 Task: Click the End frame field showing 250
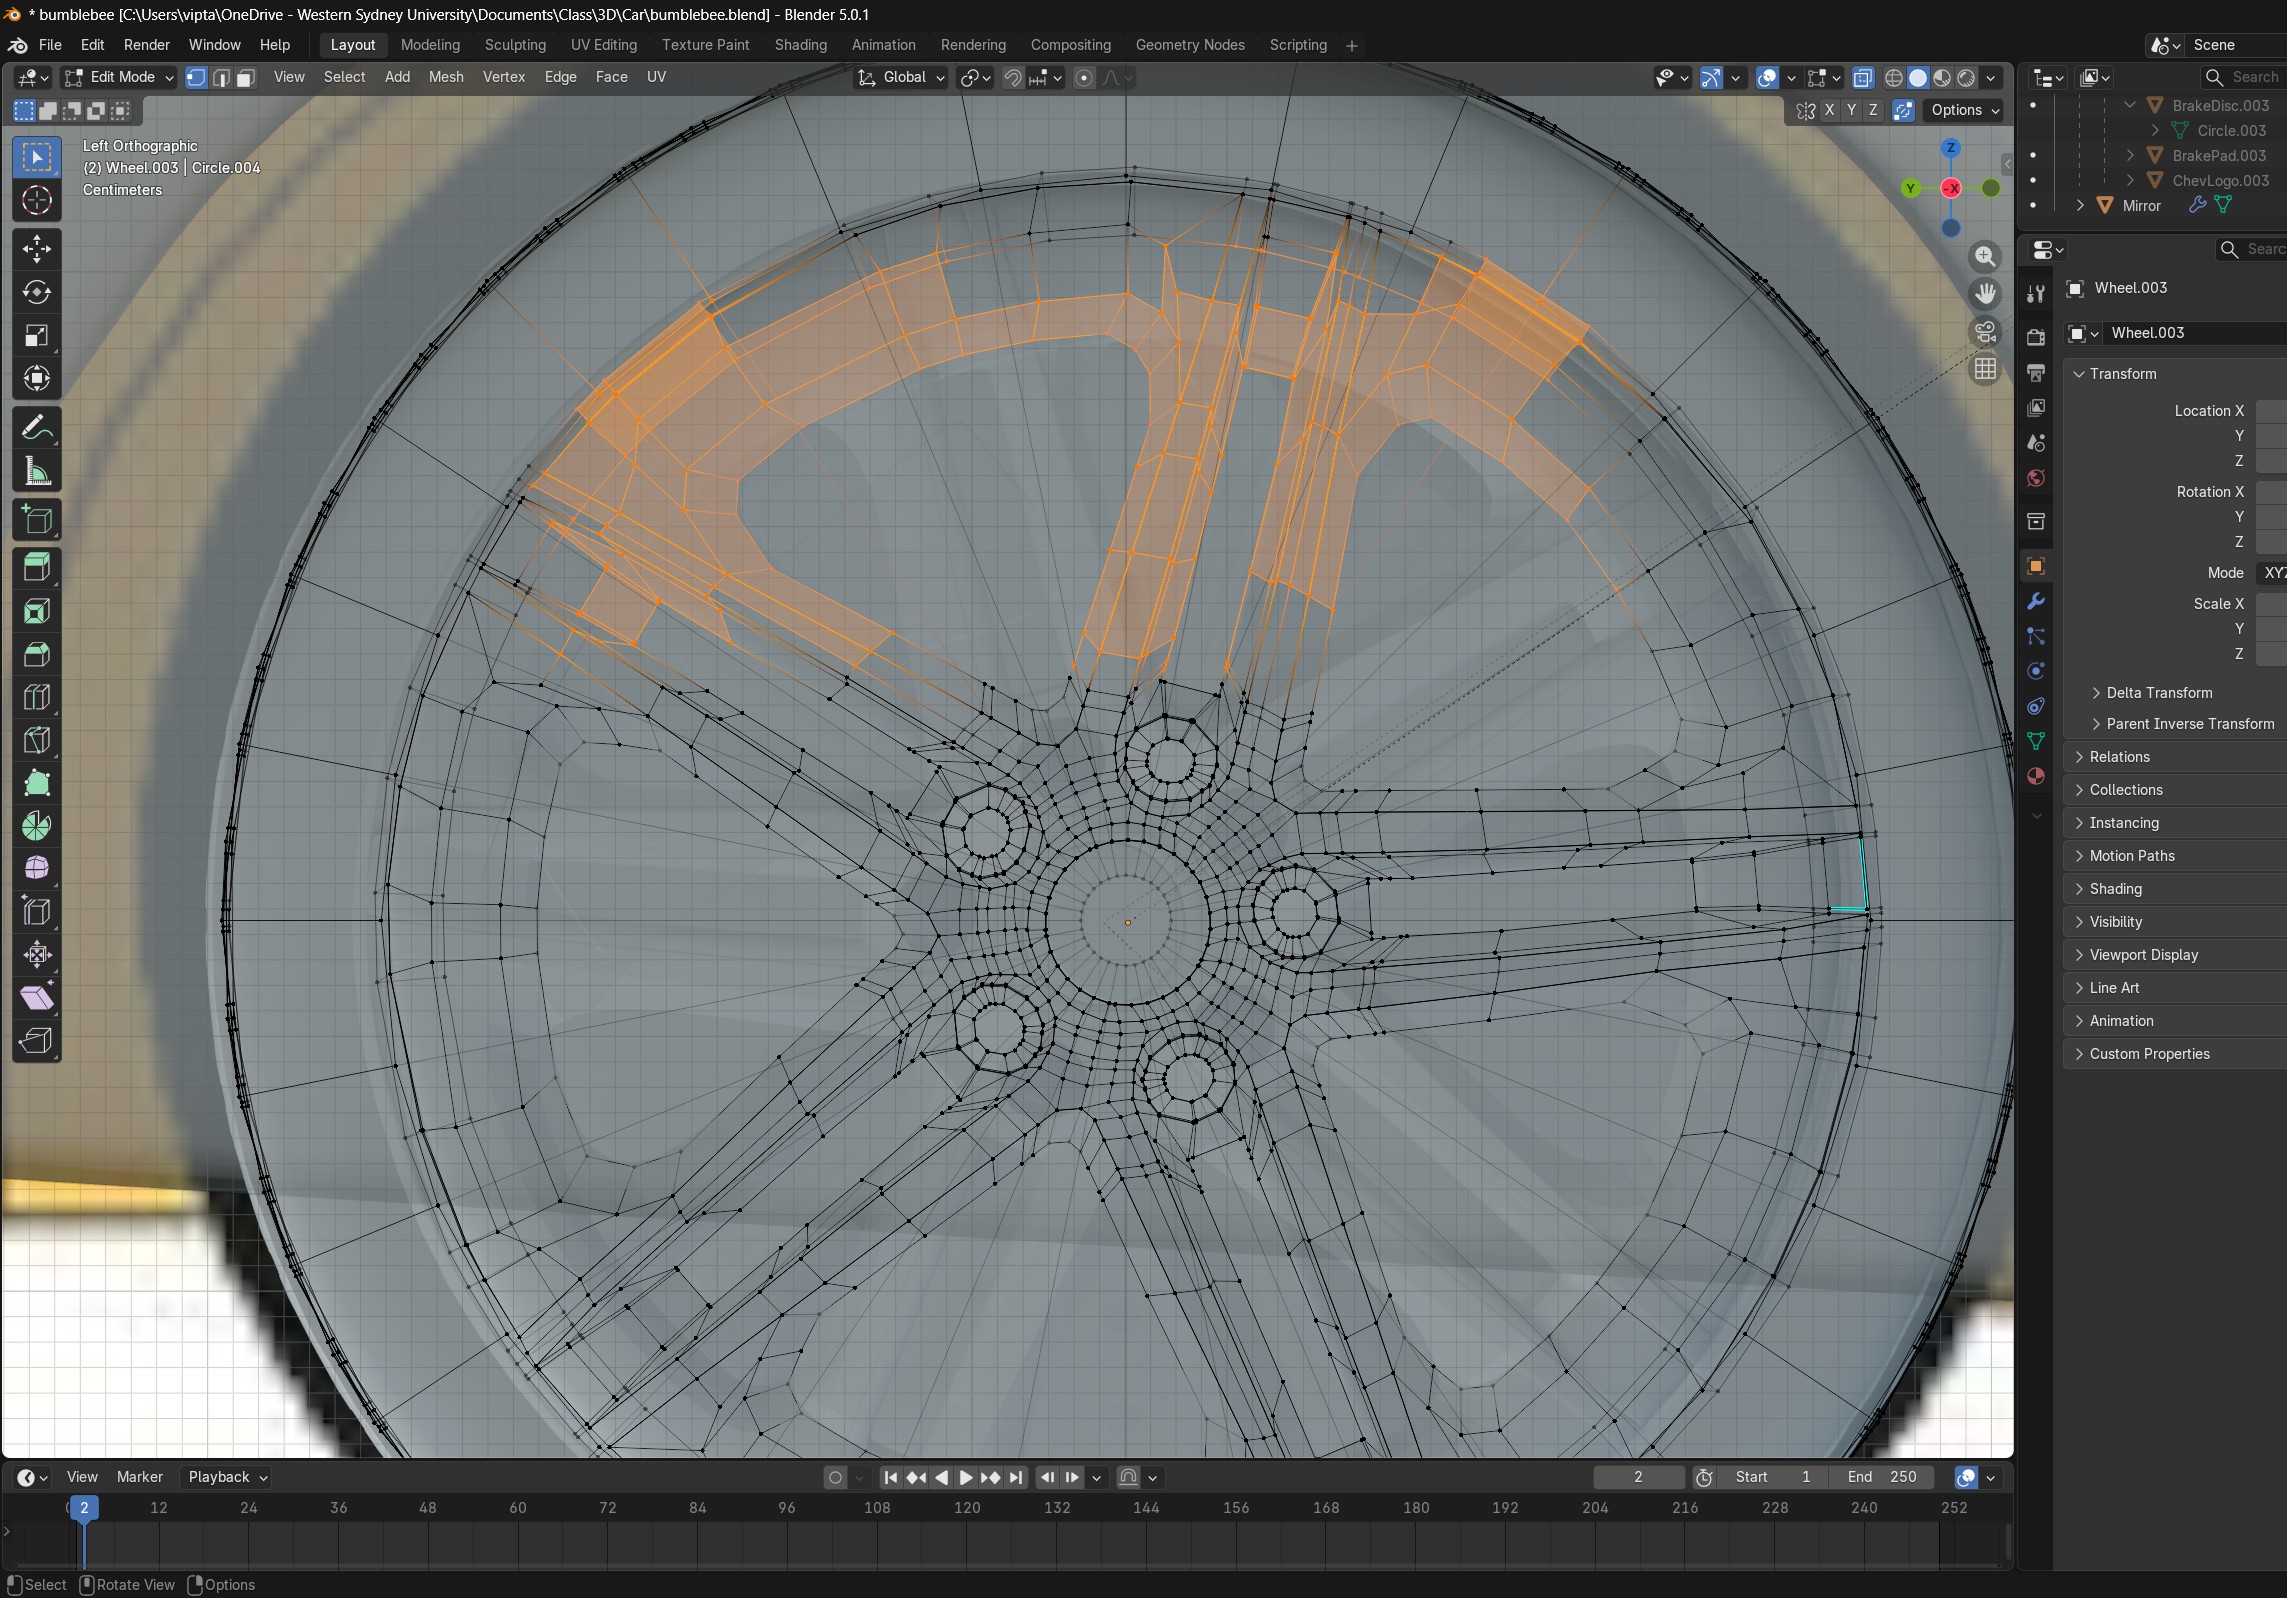tap(1882, 1477)
